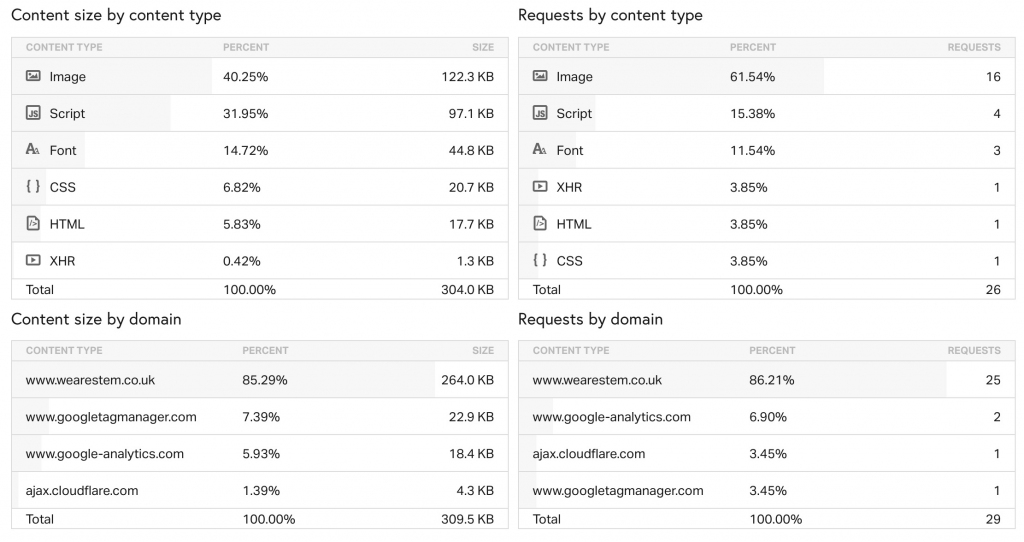Click CONTENT TYPE header in Requests by domain
This screenshot has height=542, width=1024.
pos(571,350)
